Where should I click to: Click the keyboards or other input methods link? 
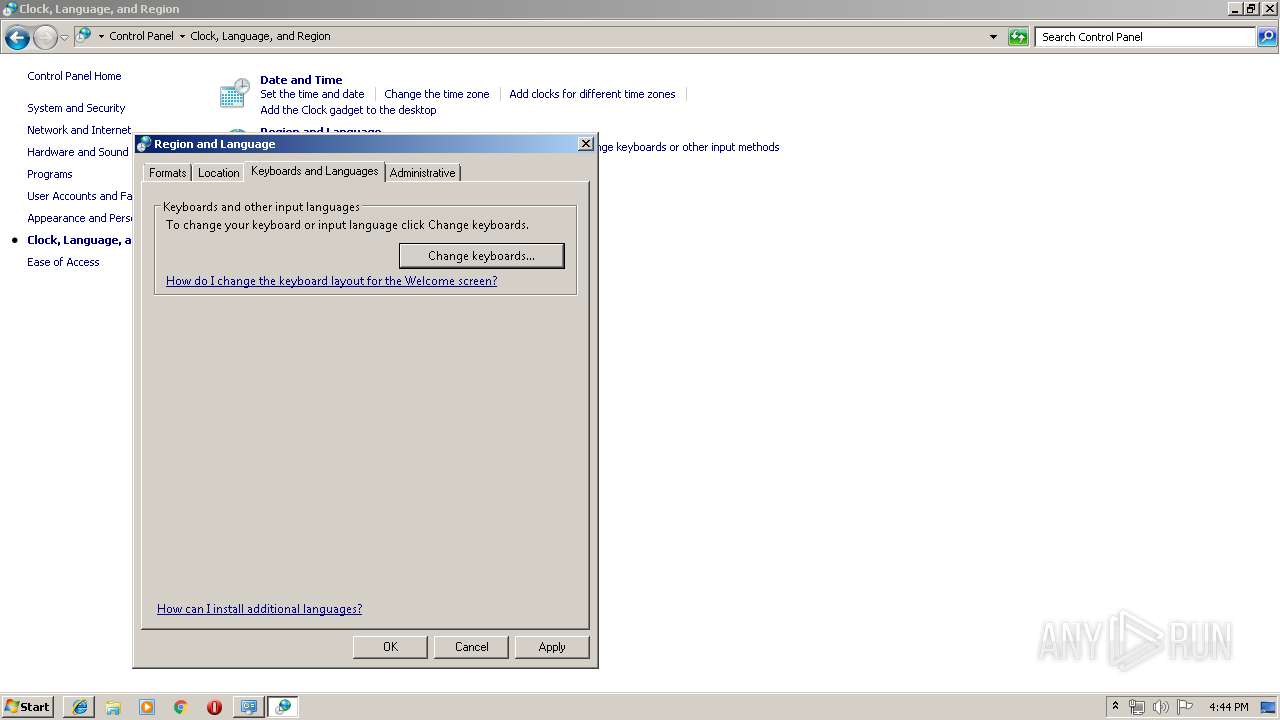[689, 147]
